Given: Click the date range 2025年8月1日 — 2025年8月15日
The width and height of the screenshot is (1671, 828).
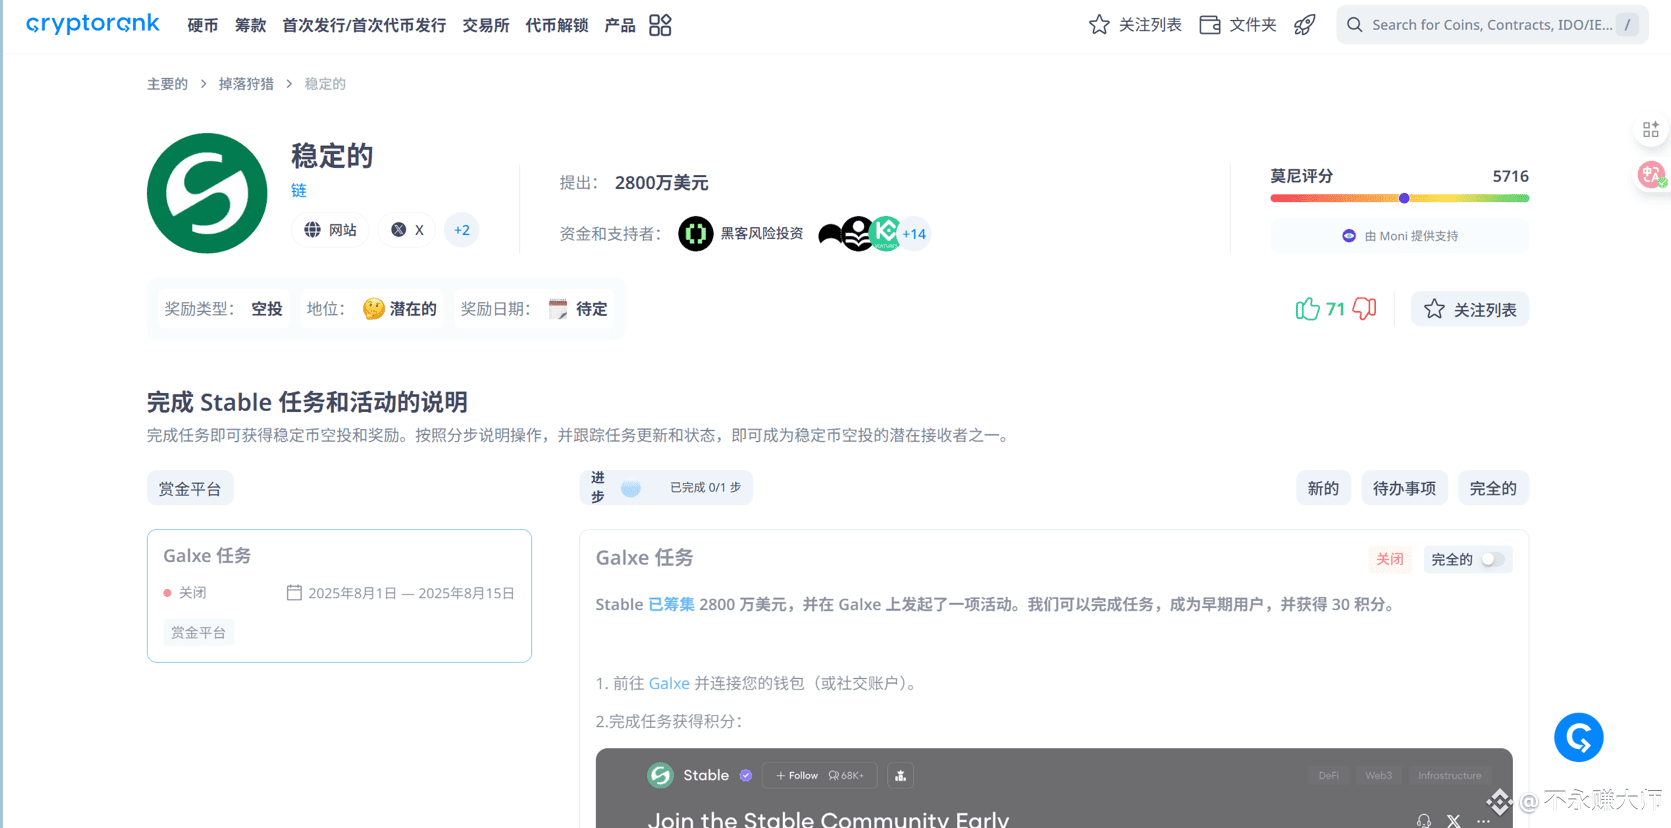Looking at the screenshot, I should pos(411,593).
